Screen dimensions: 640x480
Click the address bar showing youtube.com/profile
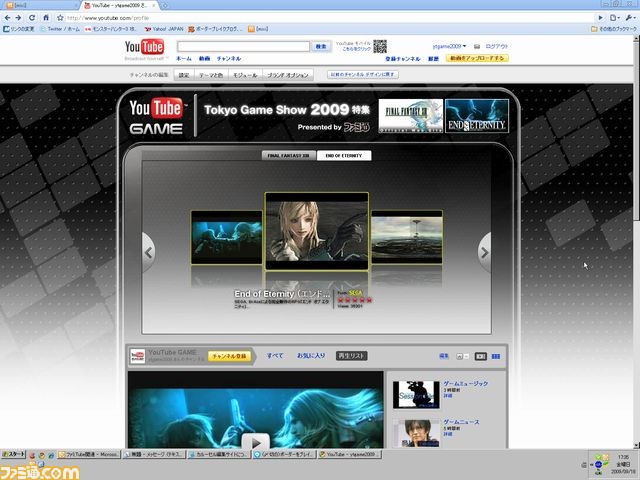coord(329,18)
